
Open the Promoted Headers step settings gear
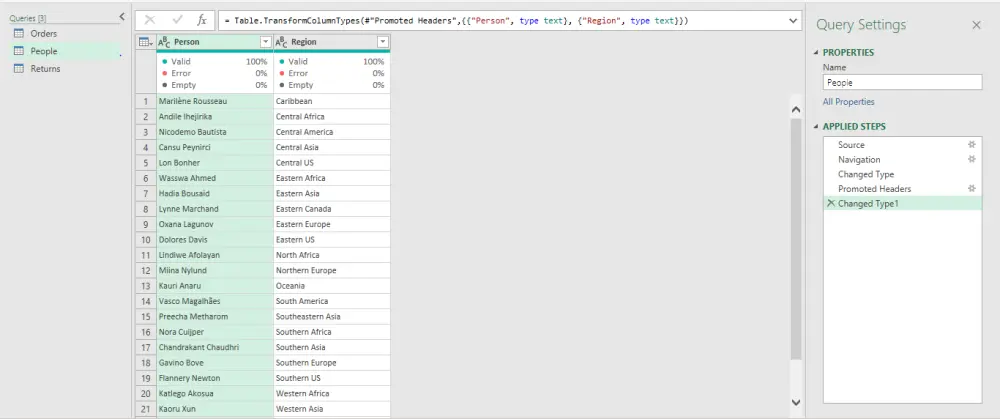[971, 189]
